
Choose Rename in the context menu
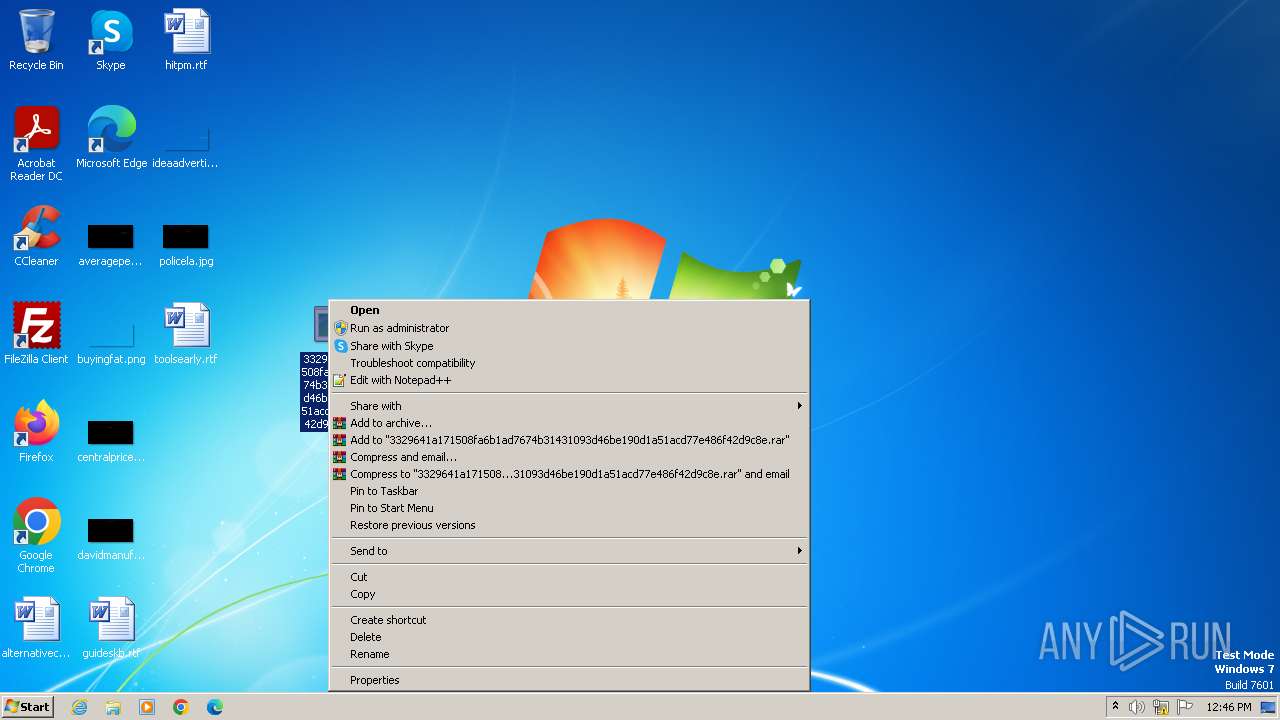click(569, 654)
